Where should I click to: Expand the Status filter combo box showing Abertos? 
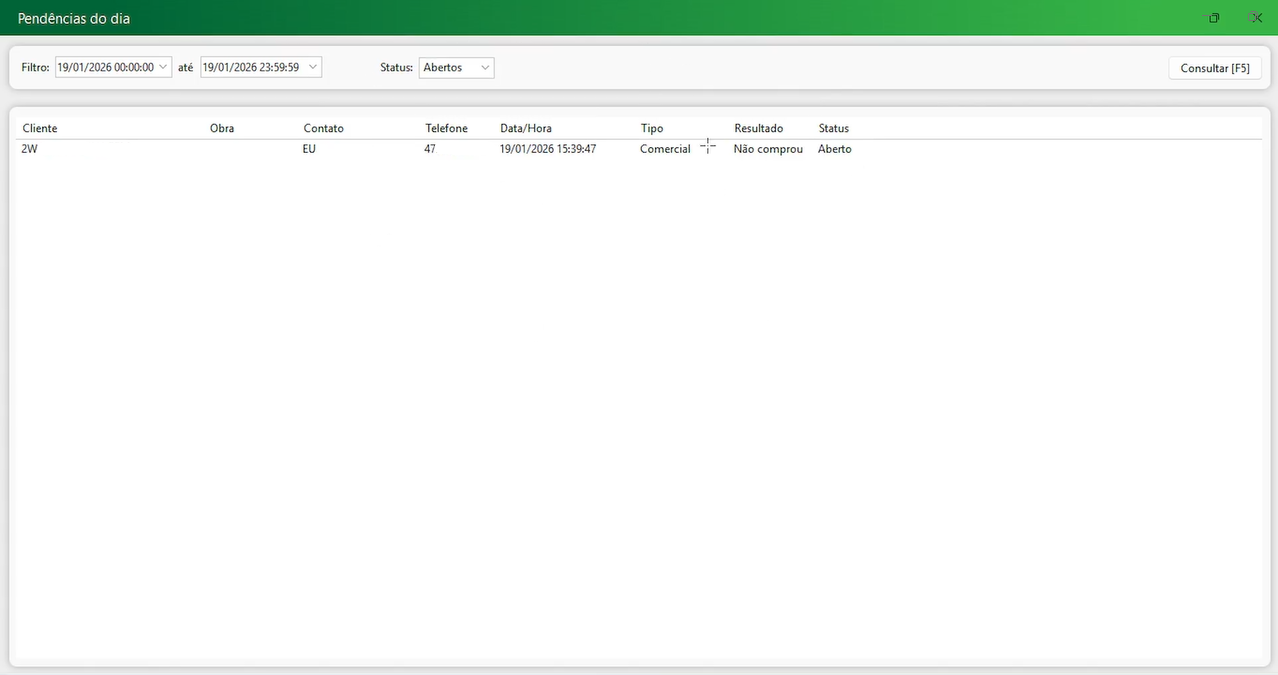485,67
